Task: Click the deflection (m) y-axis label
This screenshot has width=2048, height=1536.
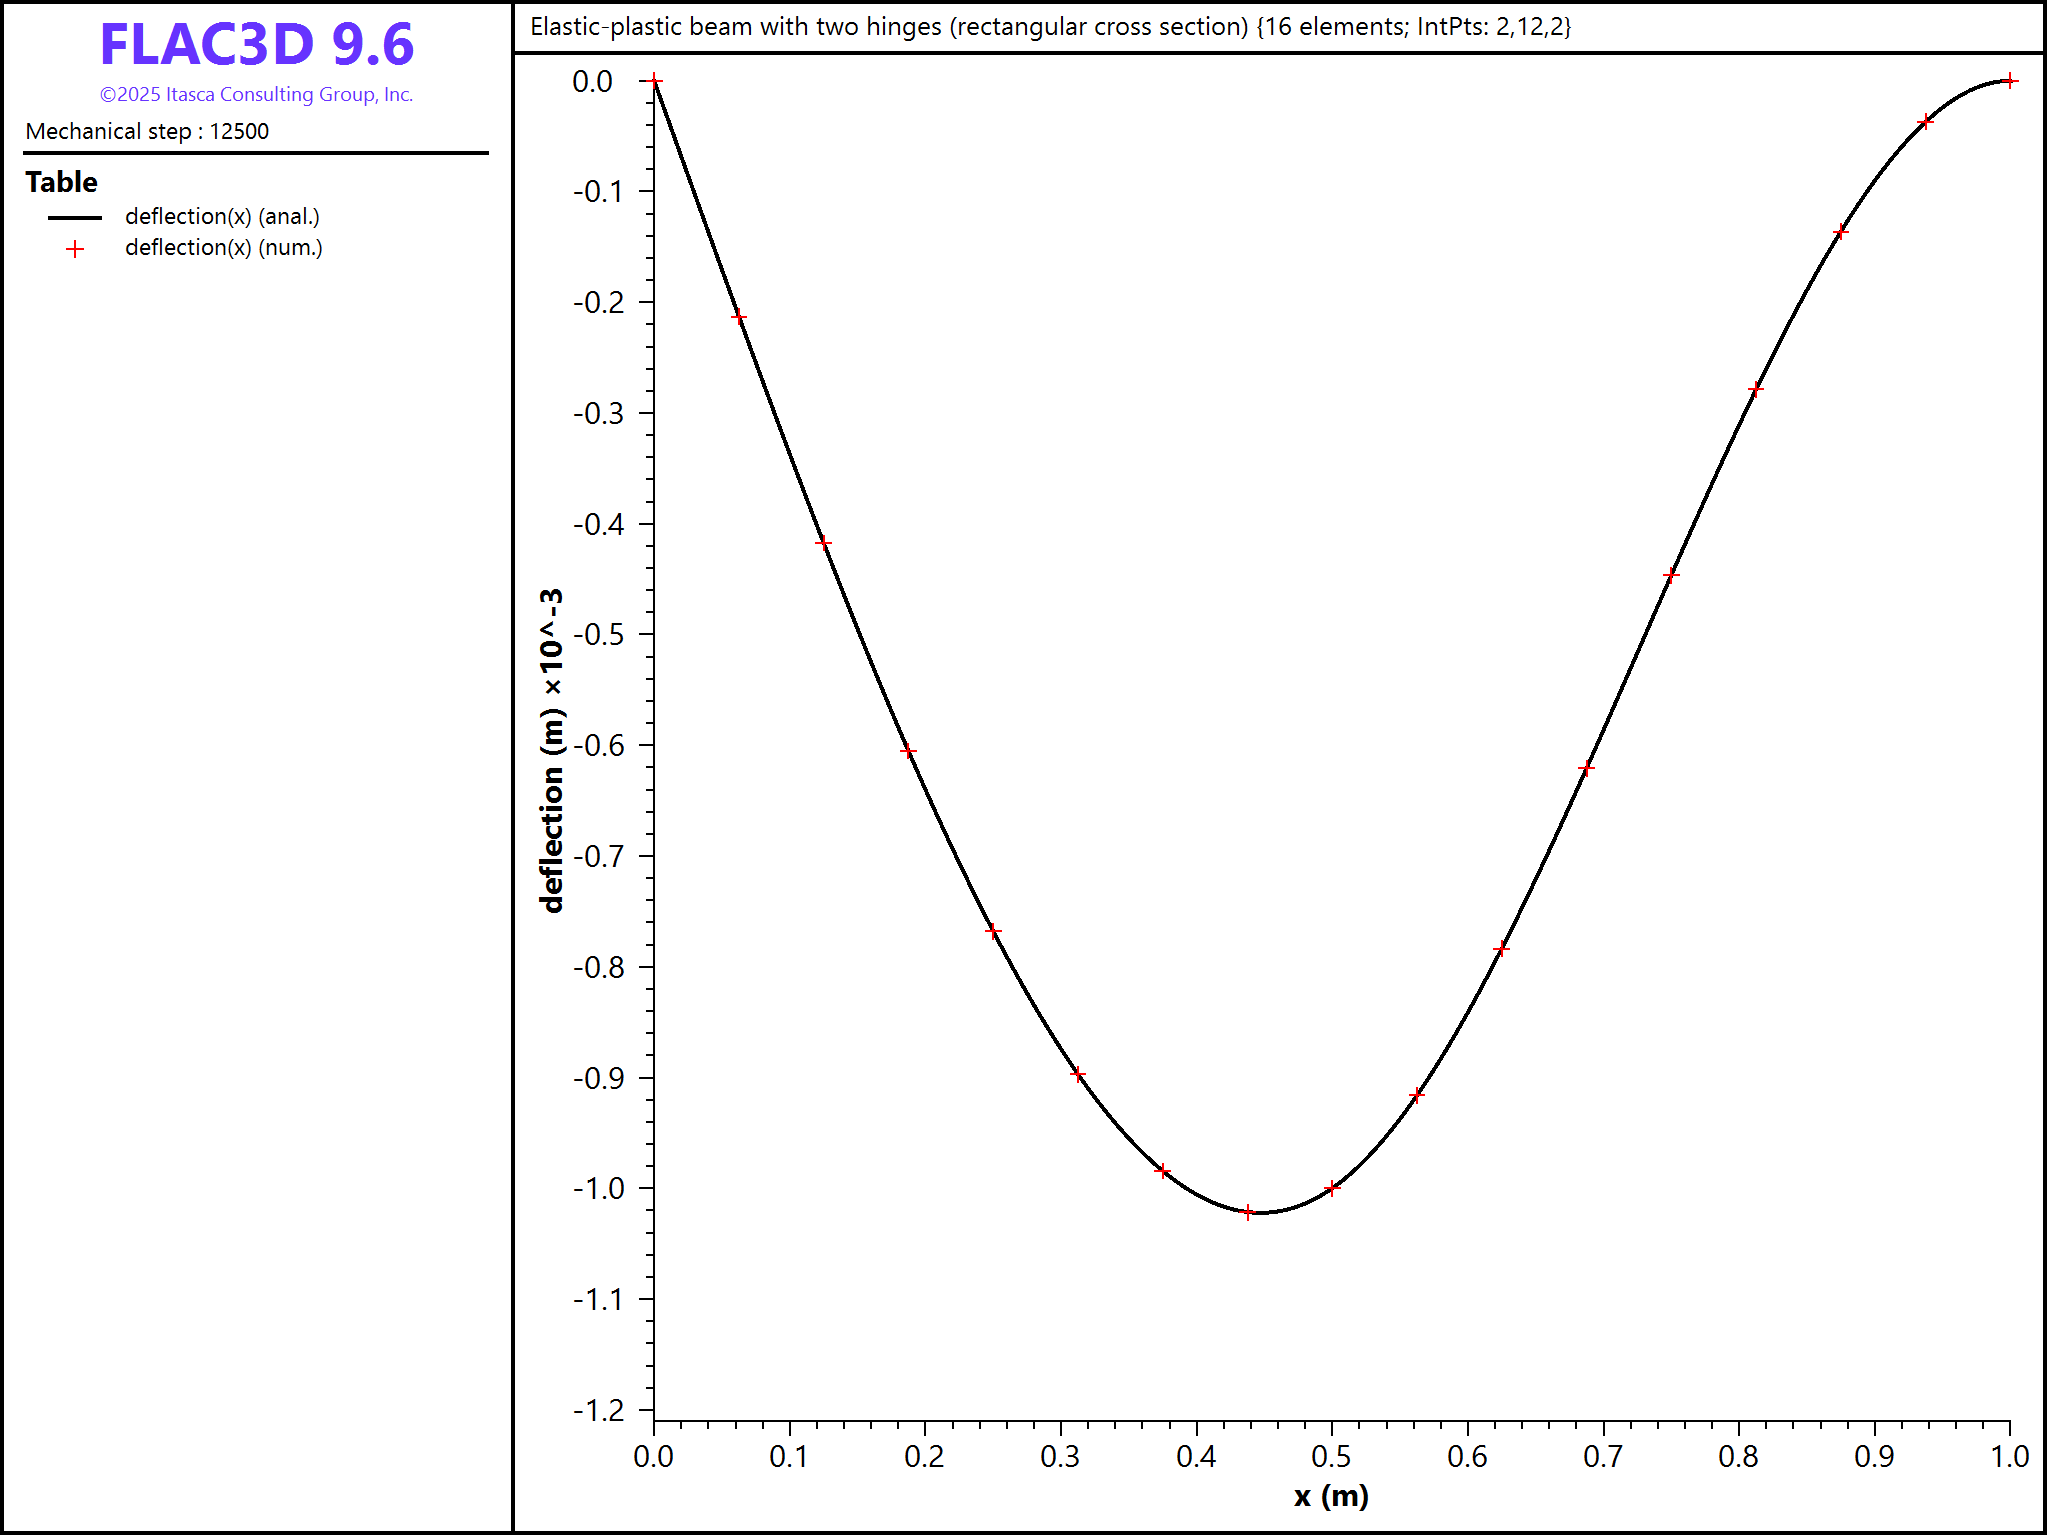Action: tap(551, 750)
